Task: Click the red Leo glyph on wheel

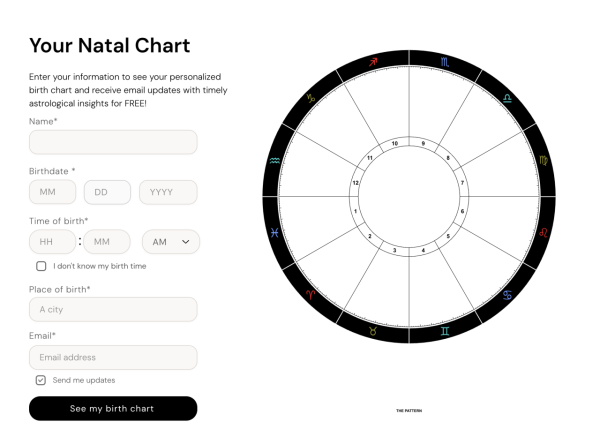Action: 543,232
